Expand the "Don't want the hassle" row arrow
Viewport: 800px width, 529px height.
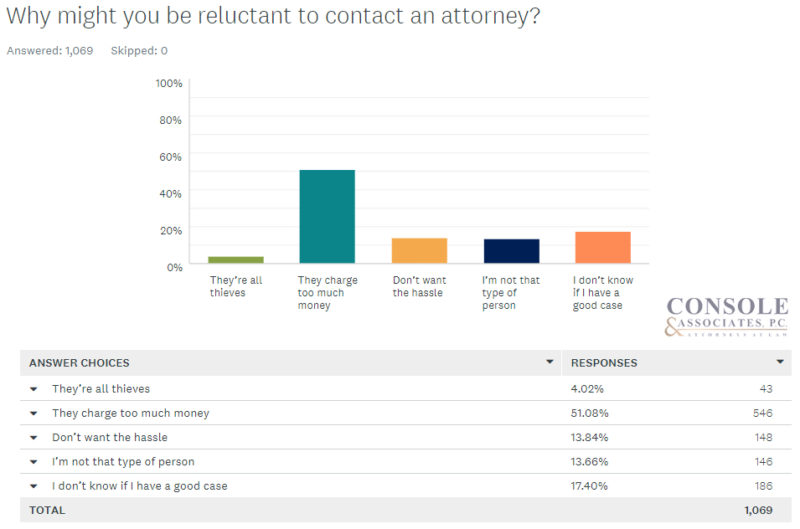coord(33,437)
